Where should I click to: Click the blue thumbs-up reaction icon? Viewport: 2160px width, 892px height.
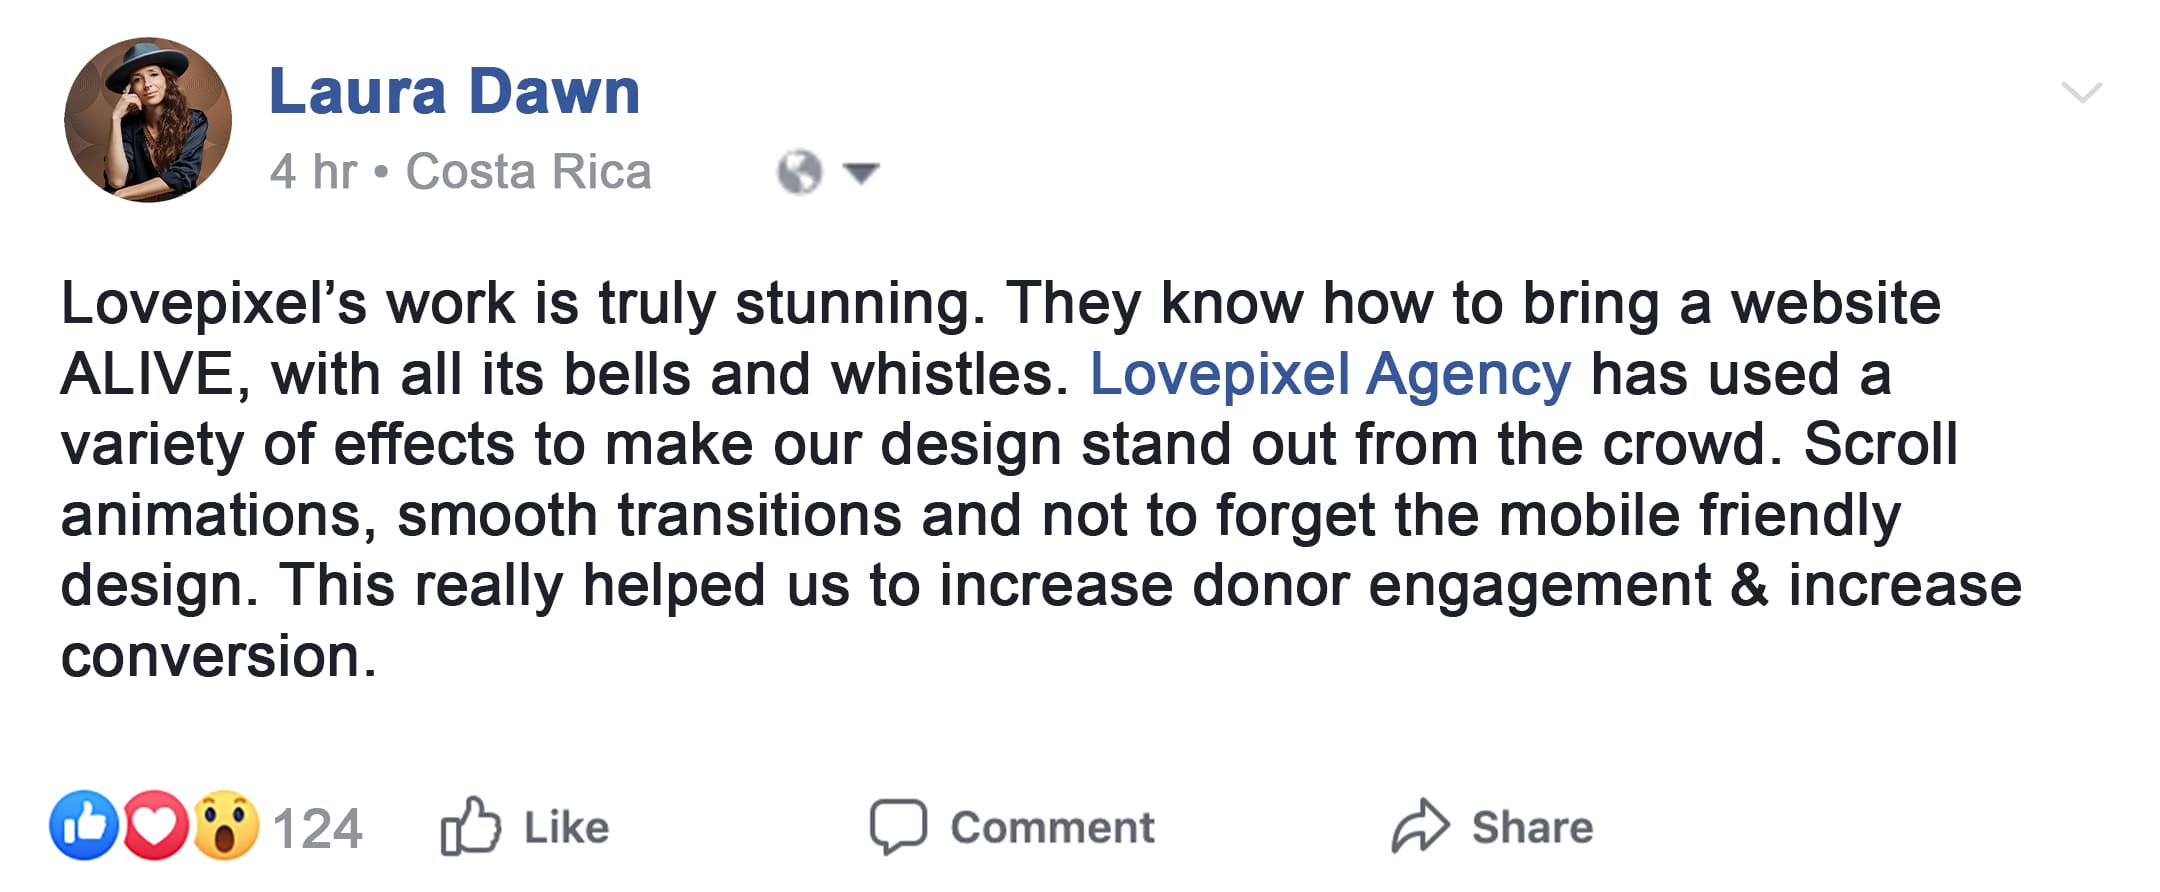(84, 826)
